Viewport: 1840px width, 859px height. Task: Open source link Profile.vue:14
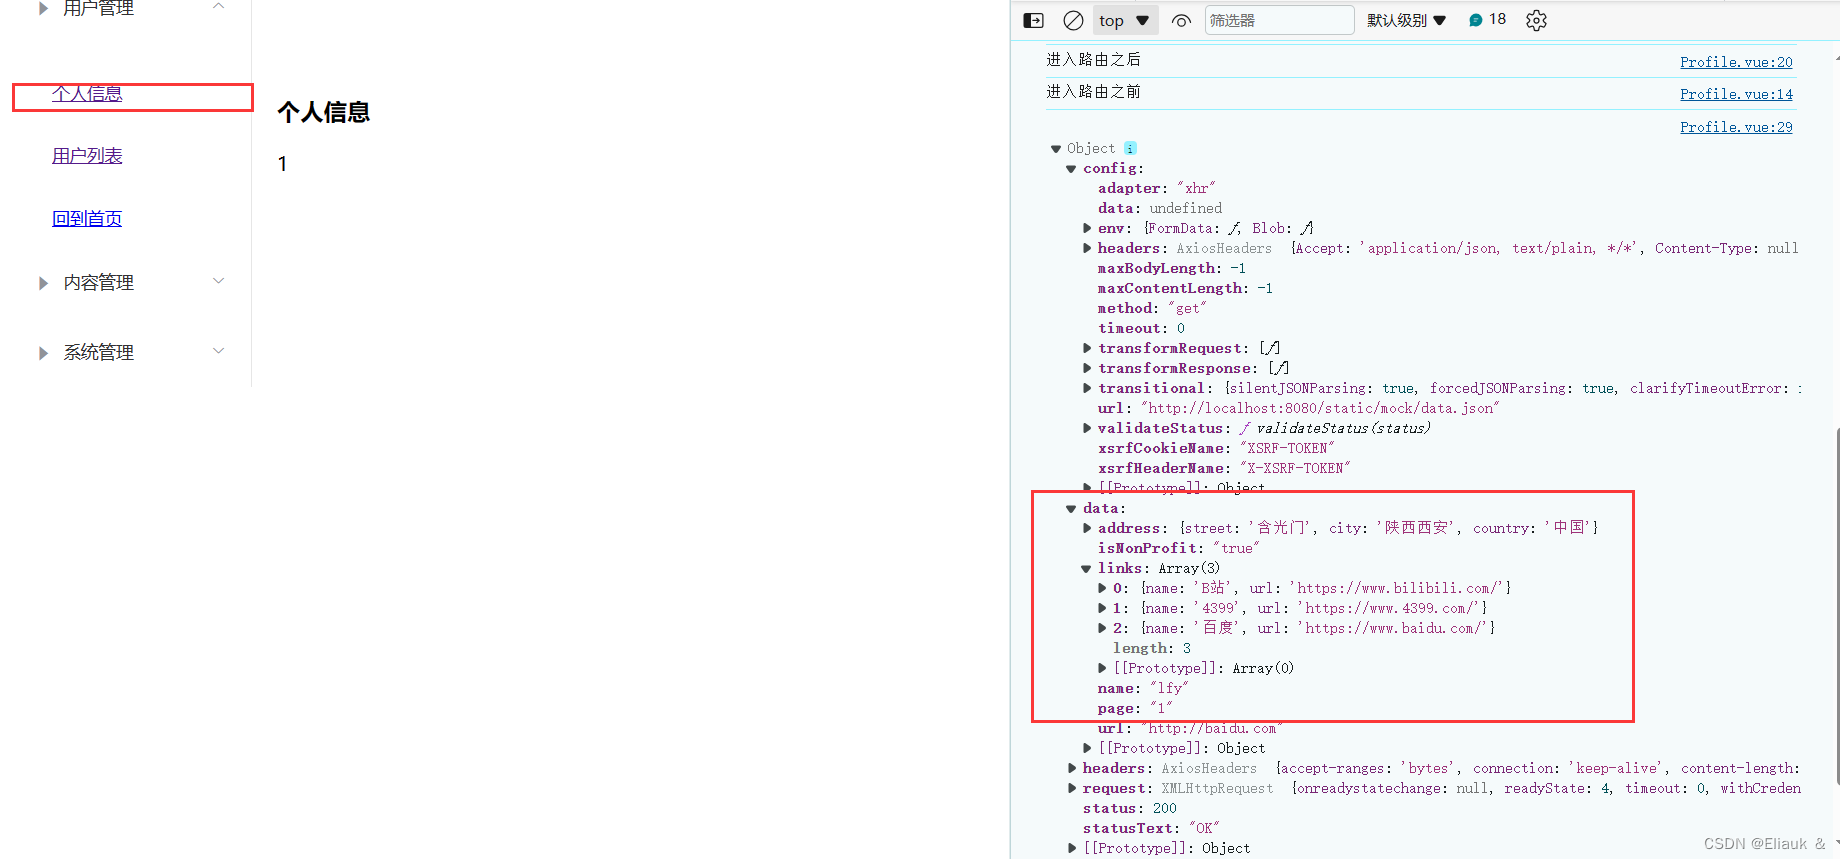click(1736, 94)
